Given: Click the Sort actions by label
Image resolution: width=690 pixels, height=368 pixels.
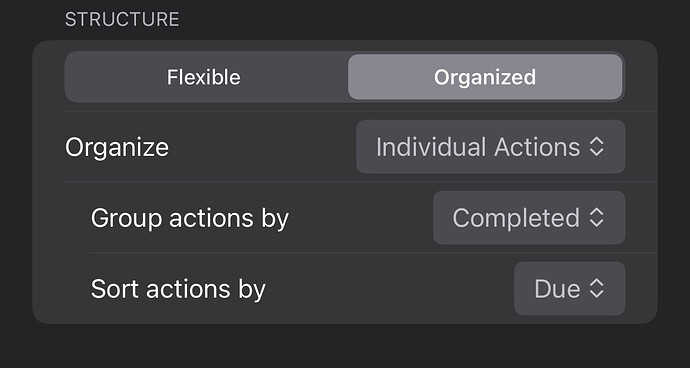Looking at the screenshot, I should [x=178, y=289].
